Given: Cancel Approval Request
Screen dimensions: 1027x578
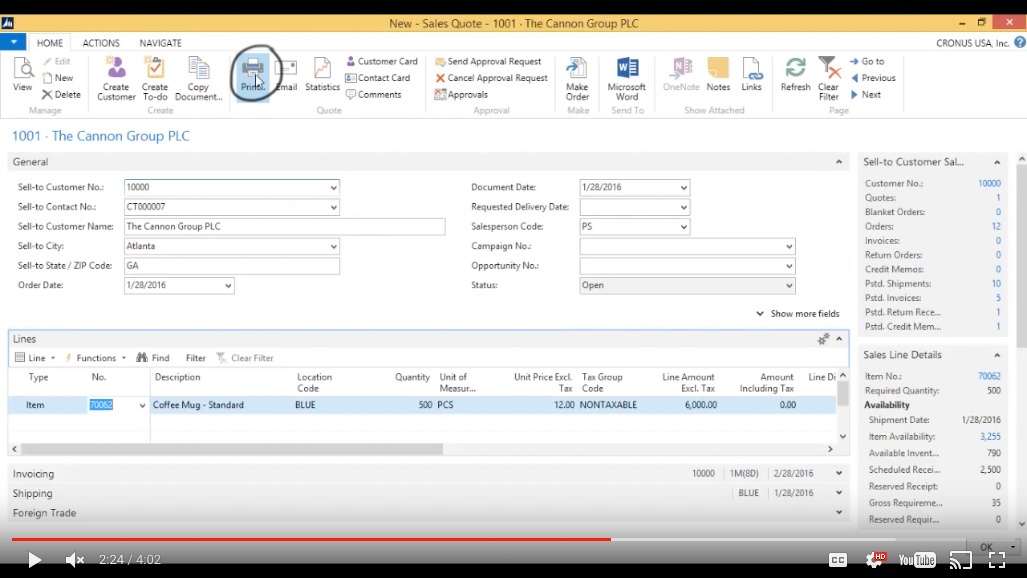Looking at the screenshot, I should (491, 77).
